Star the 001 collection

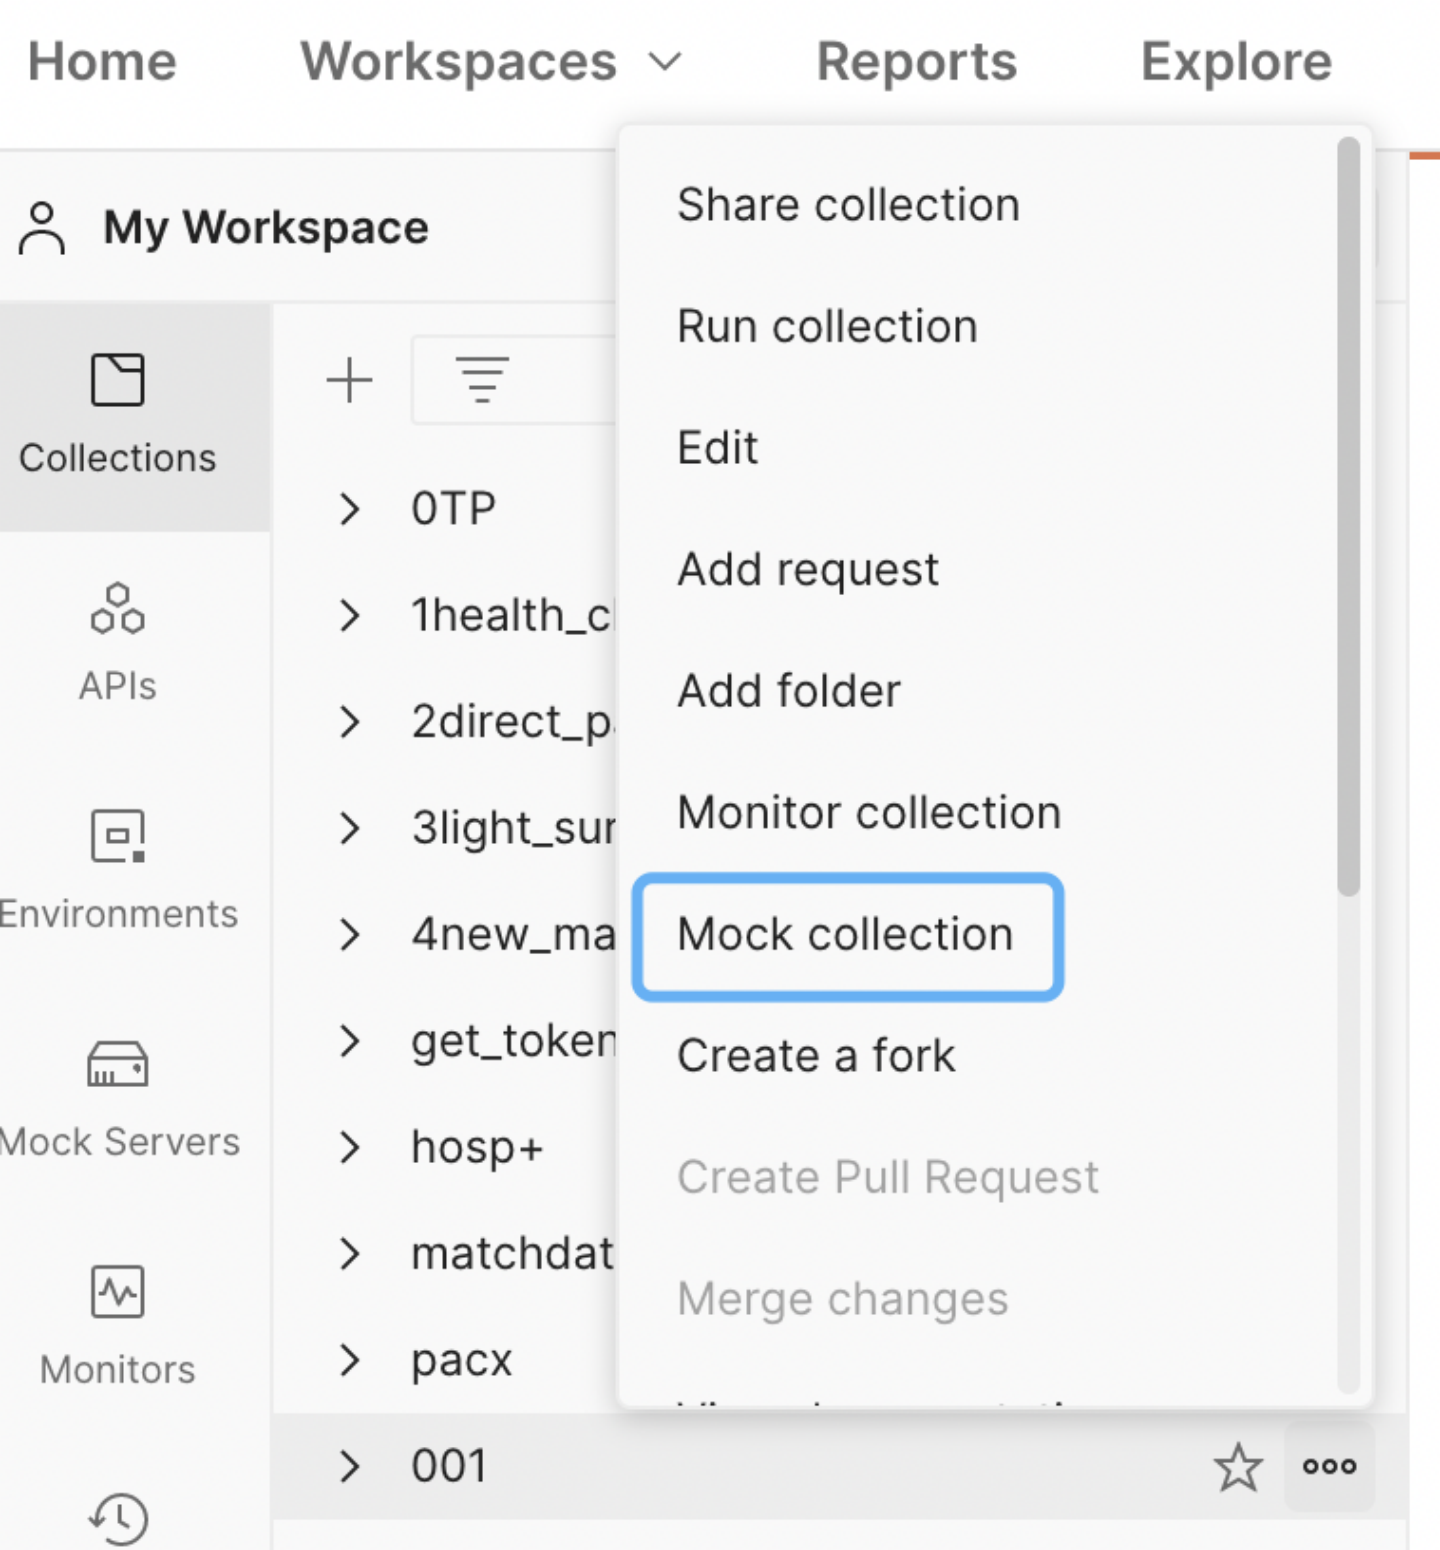tap(1238, 1466)
